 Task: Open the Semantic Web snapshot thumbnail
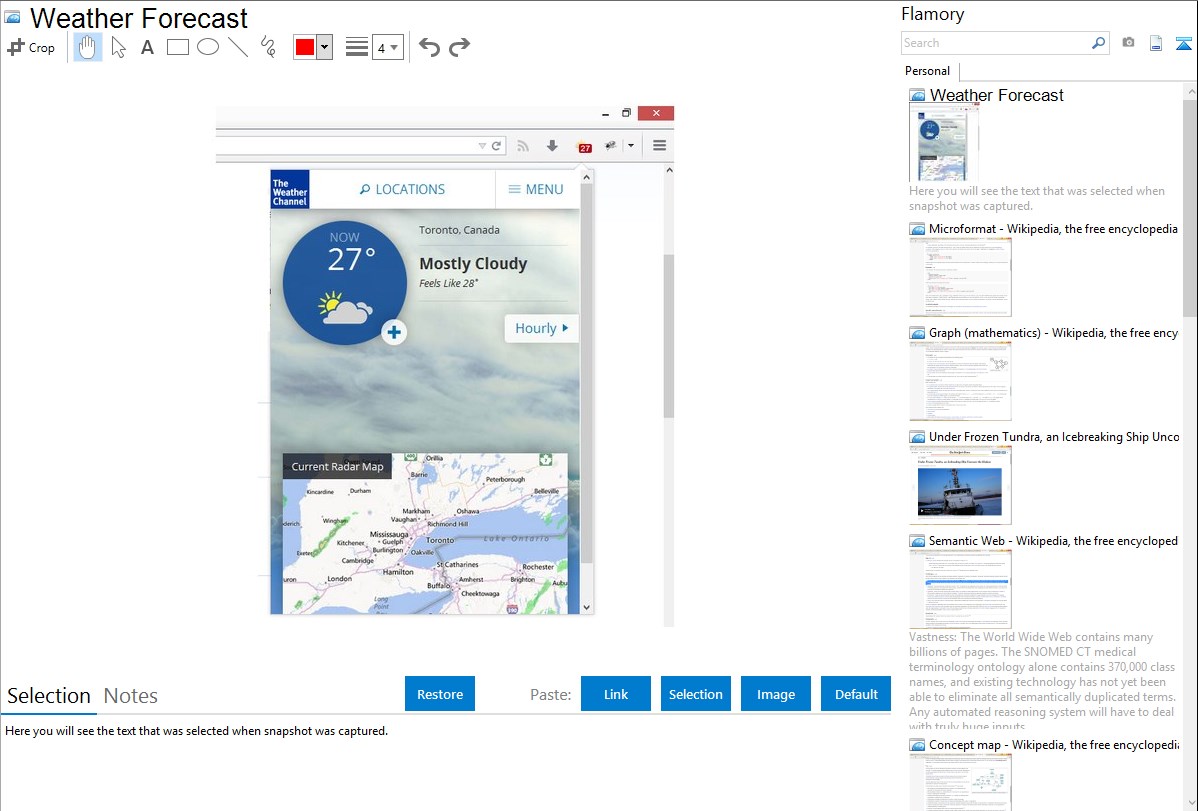click(960, 588)
